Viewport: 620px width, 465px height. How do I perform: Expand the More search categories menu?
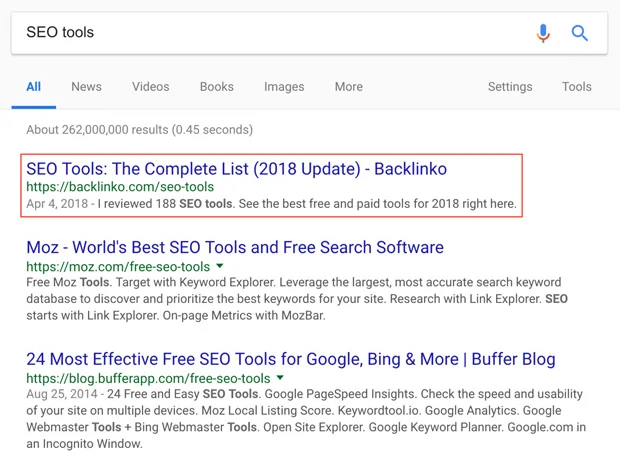[348, 87]
